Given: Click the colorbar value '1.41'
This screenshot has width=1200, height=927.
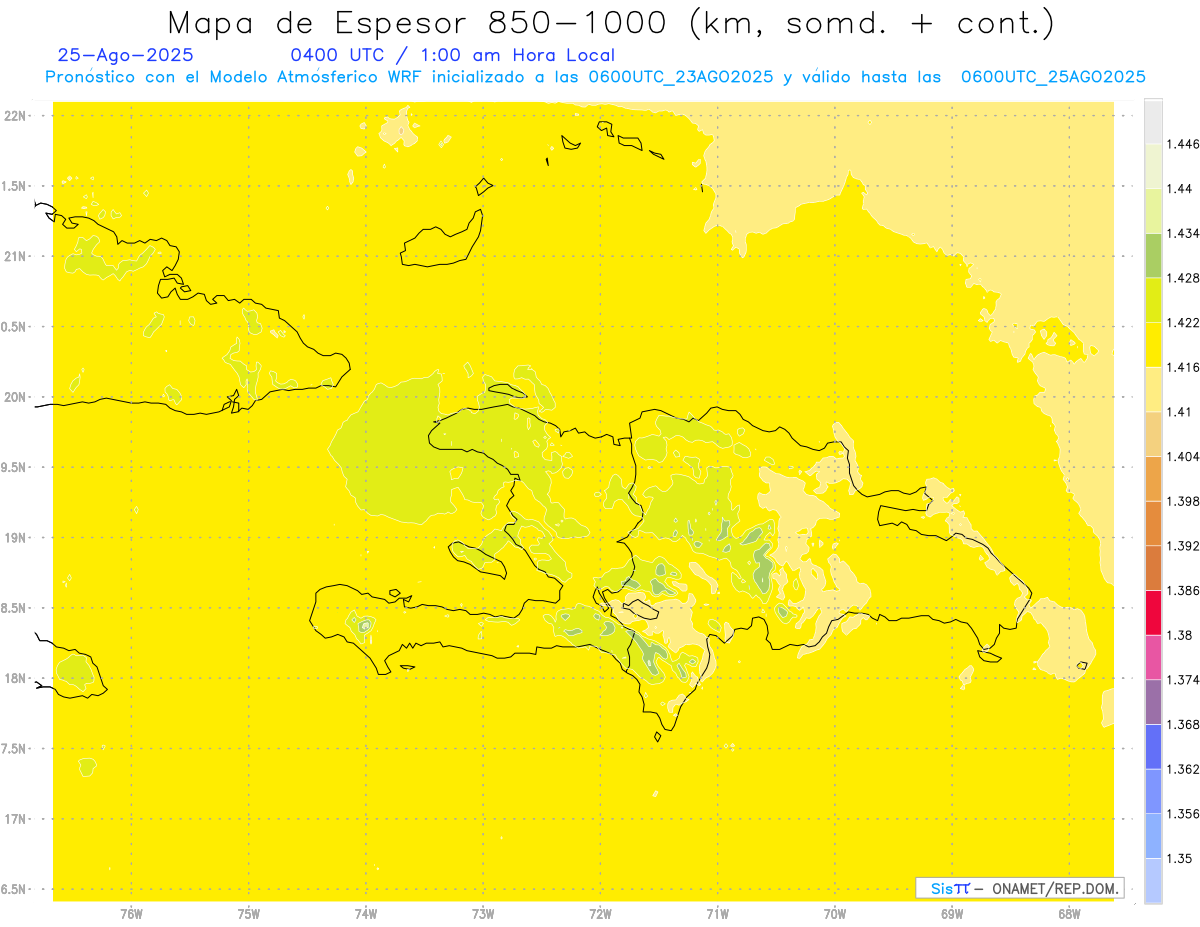Looking at the screenshot, I should (x=1179, y=412).
